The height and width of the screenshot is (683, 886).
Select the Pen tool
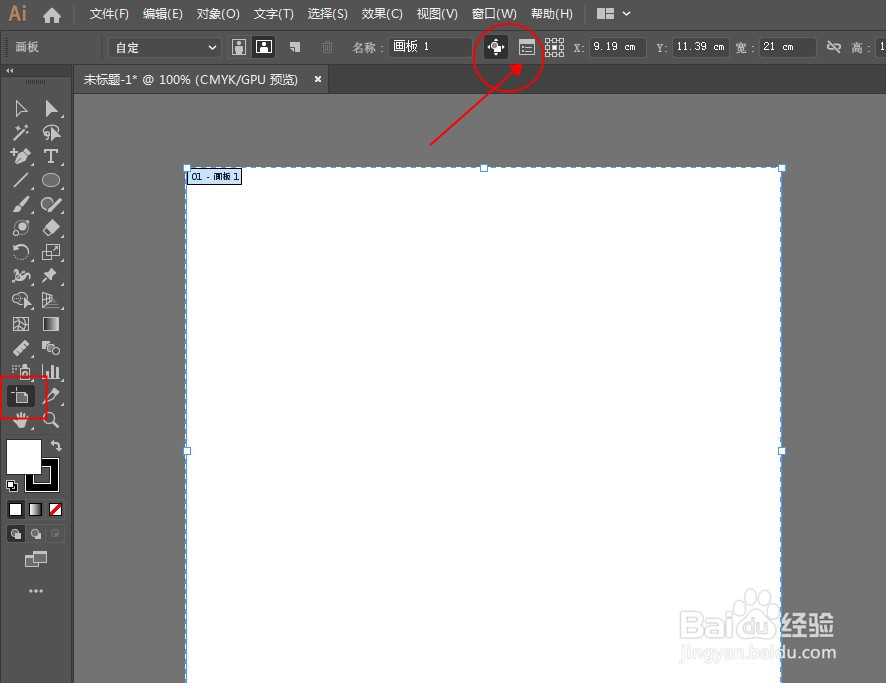[21, 156]
